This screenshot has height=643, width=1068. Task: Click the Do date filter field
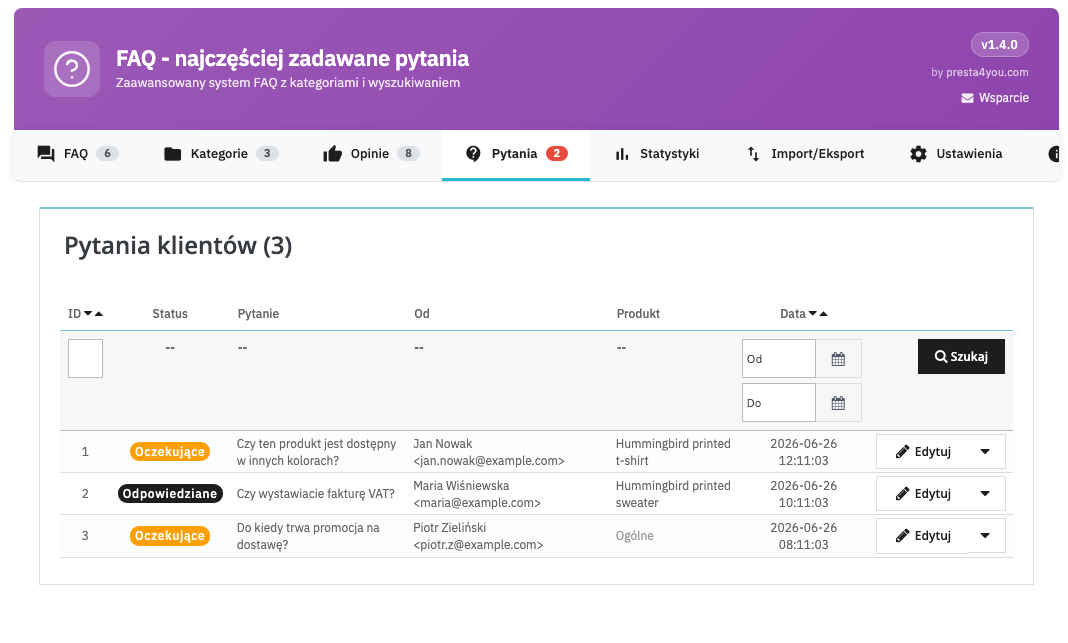(779, 403)
